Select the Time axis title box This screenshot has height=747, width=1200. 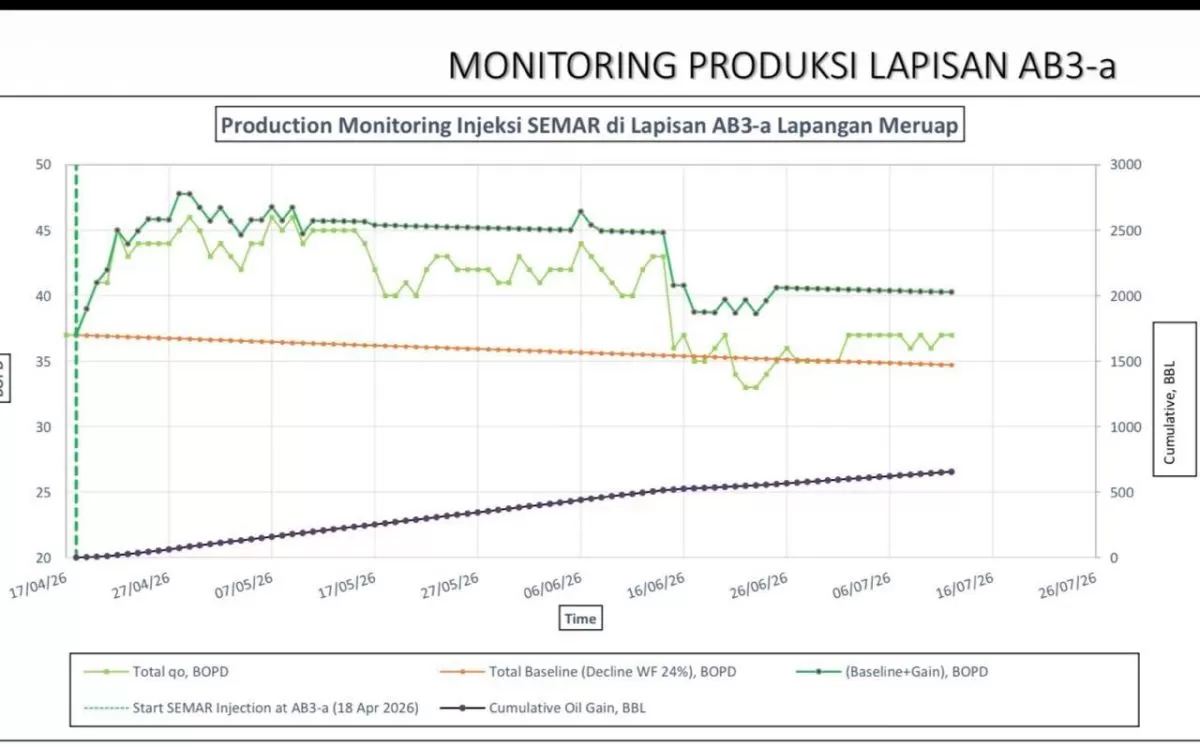tap(580, 619)
